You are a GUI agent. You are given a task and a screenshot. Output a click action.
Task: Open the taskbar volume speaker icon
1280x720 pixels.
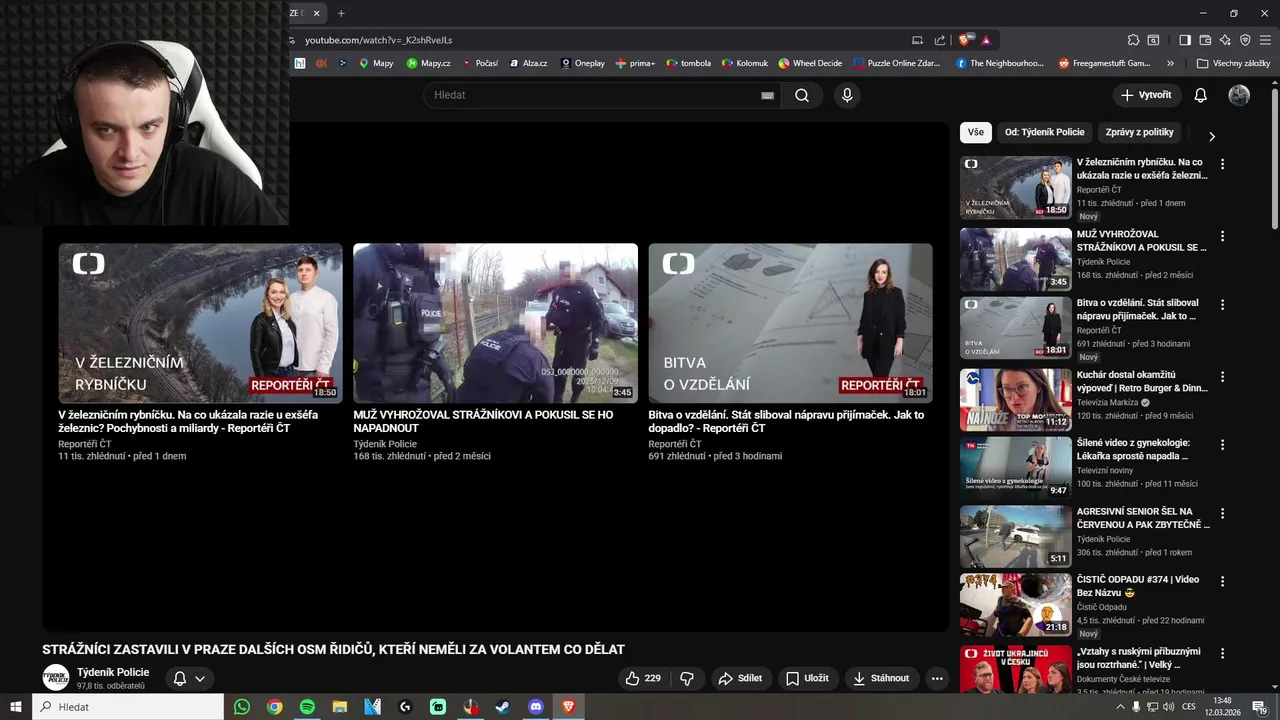(x=1168, y=707)
